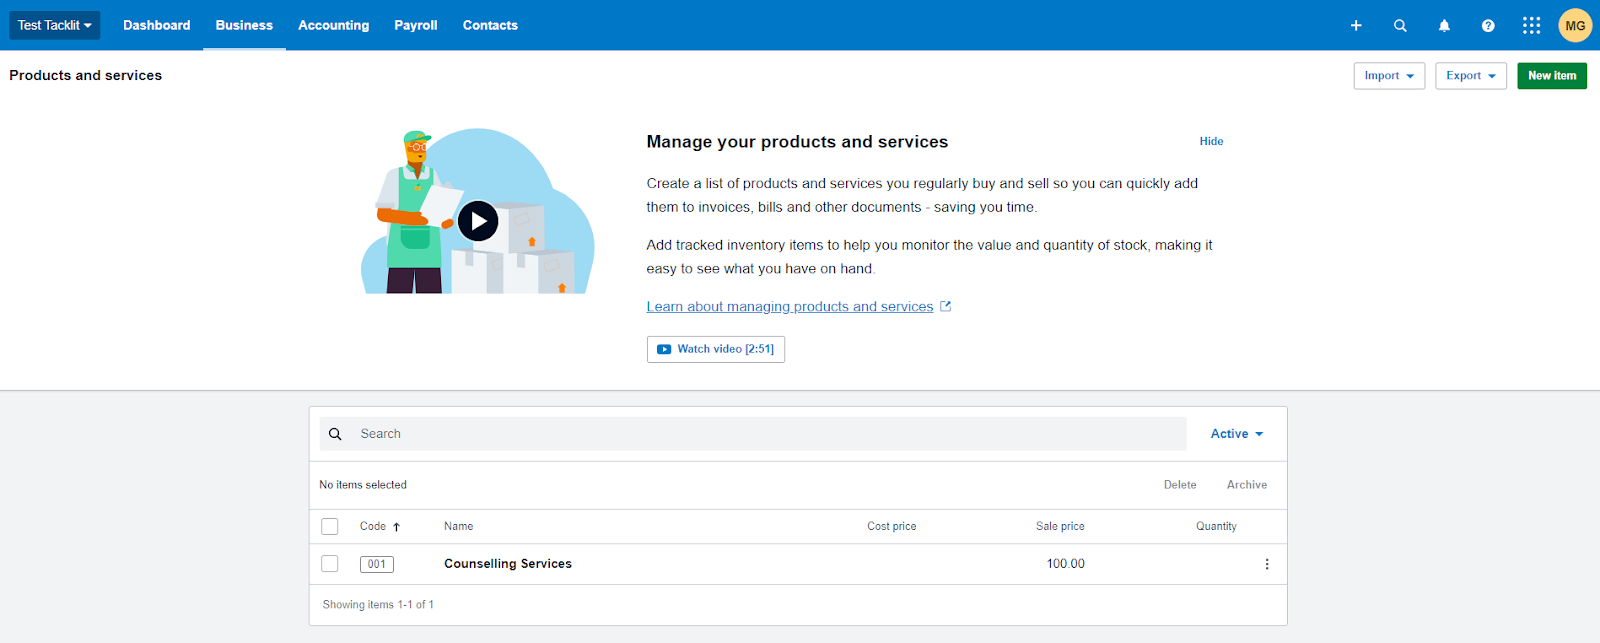Viewport: 1600px width, 643px height.
Task: Open Learn about managing products and services
Action: [x=790, y=307]
